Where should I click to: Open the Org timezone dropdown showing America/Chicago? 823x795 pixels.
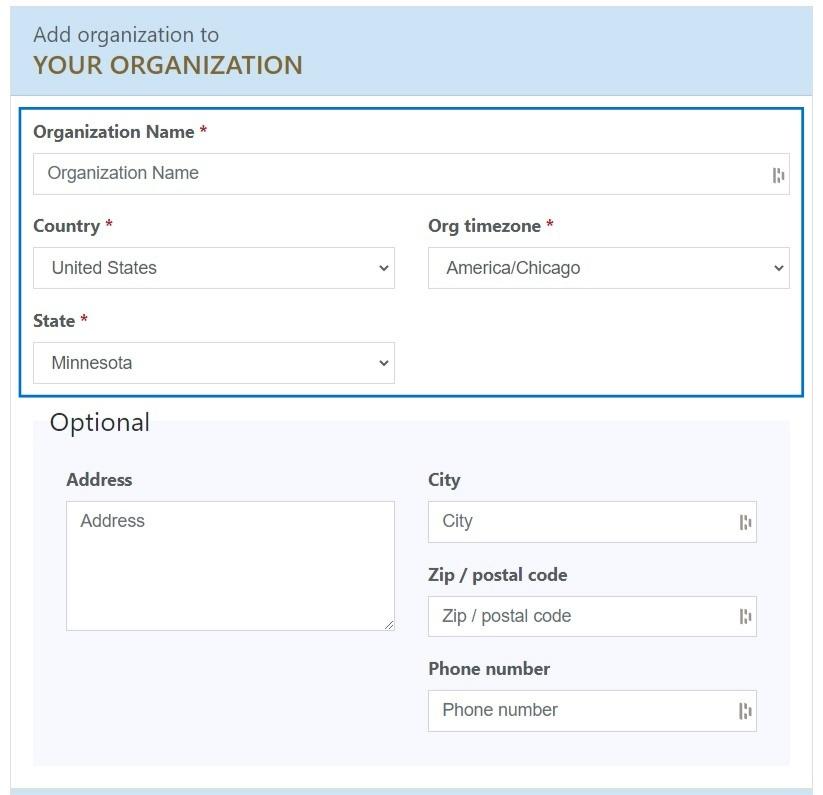pos(609,268)
